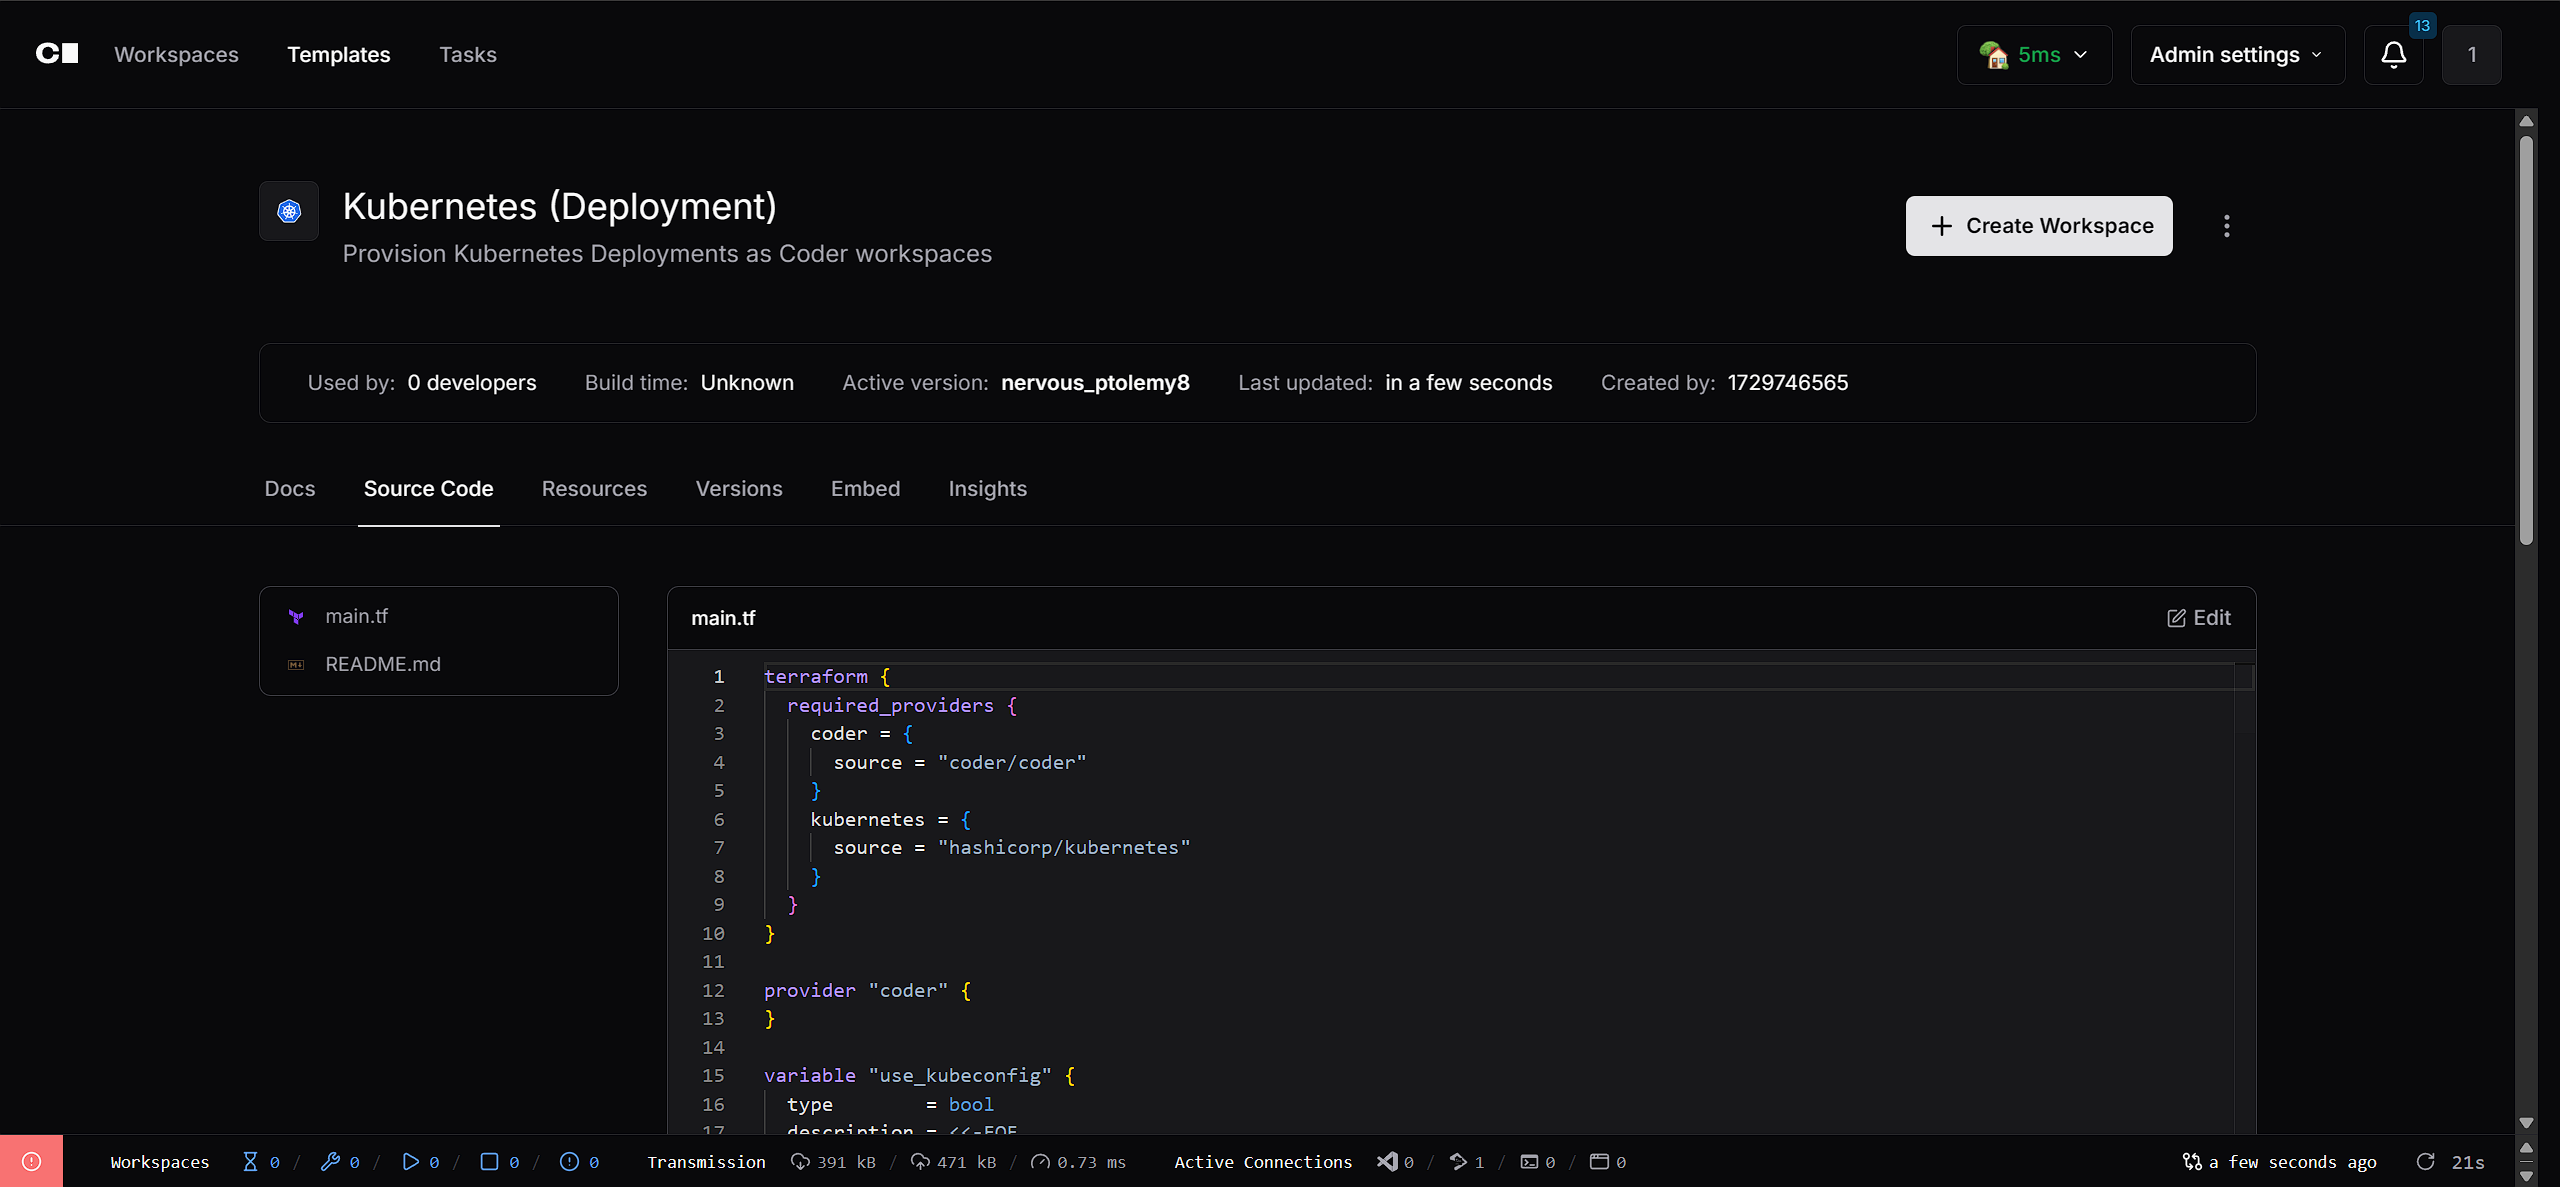Click the Create Workspace button

click(2038, 226)
